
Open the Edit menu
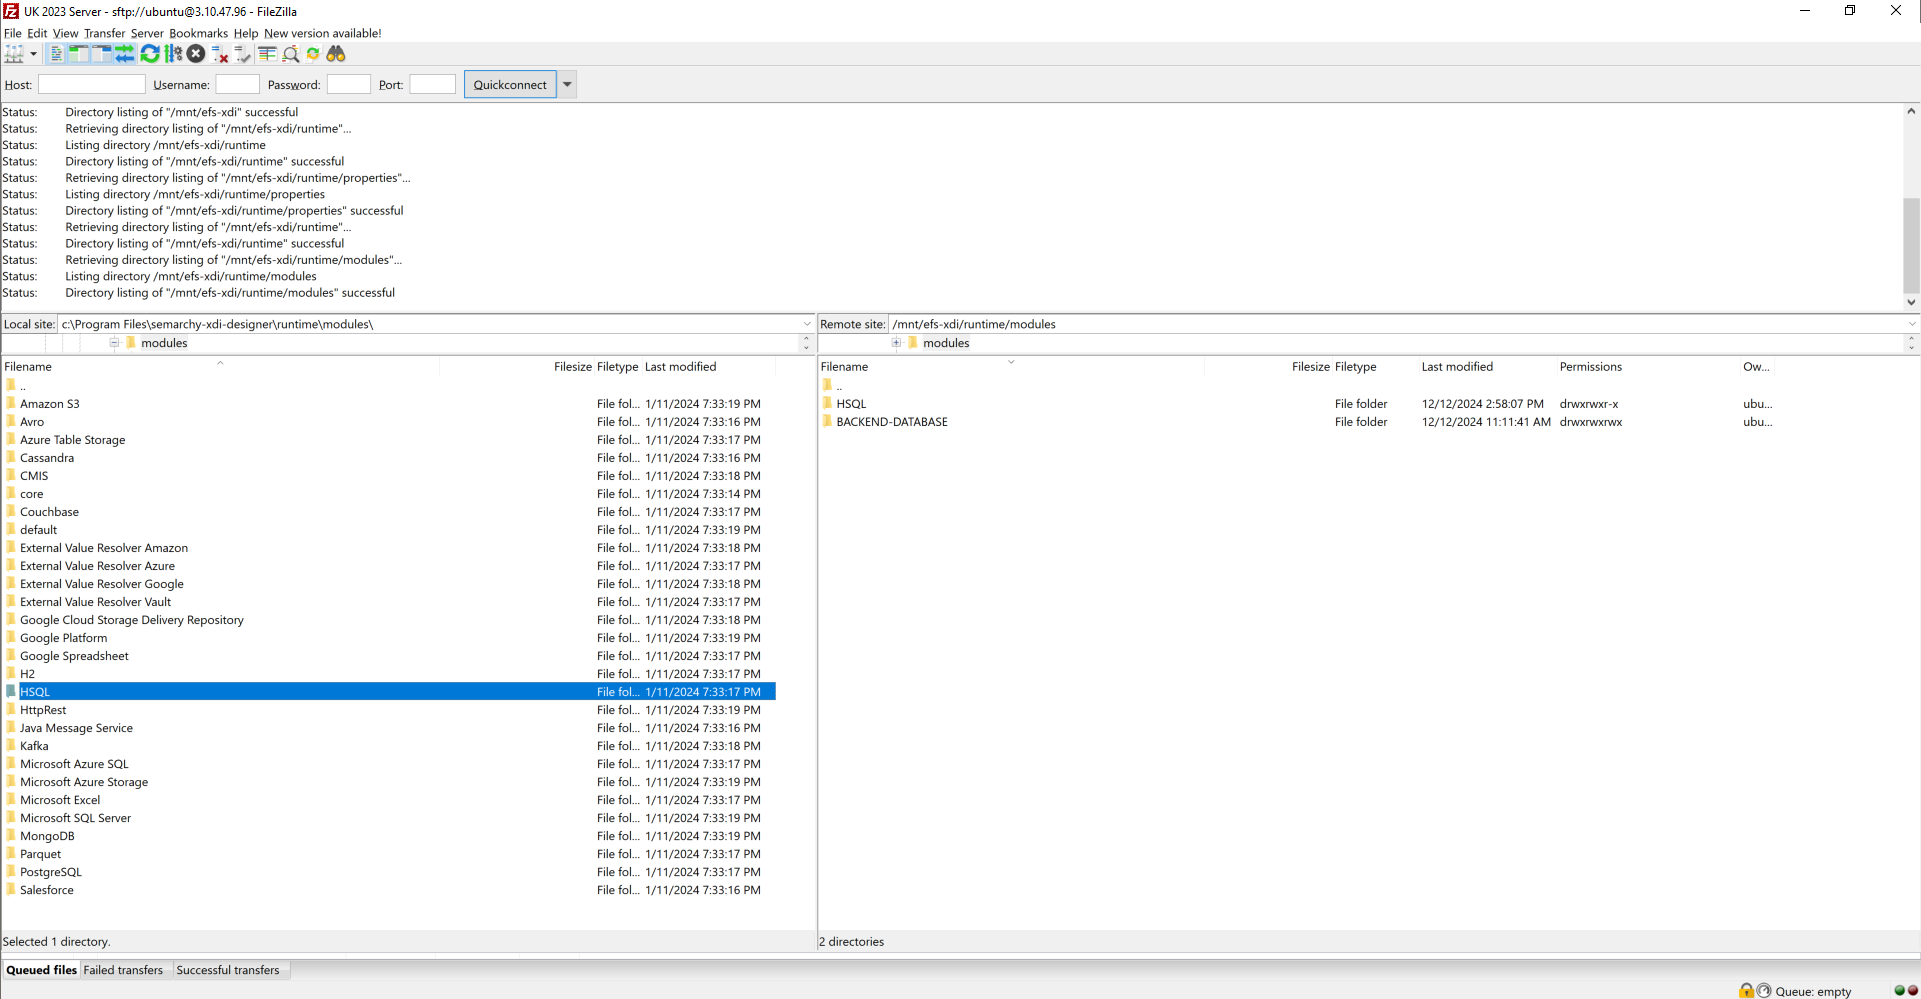(x=37, y=33)
